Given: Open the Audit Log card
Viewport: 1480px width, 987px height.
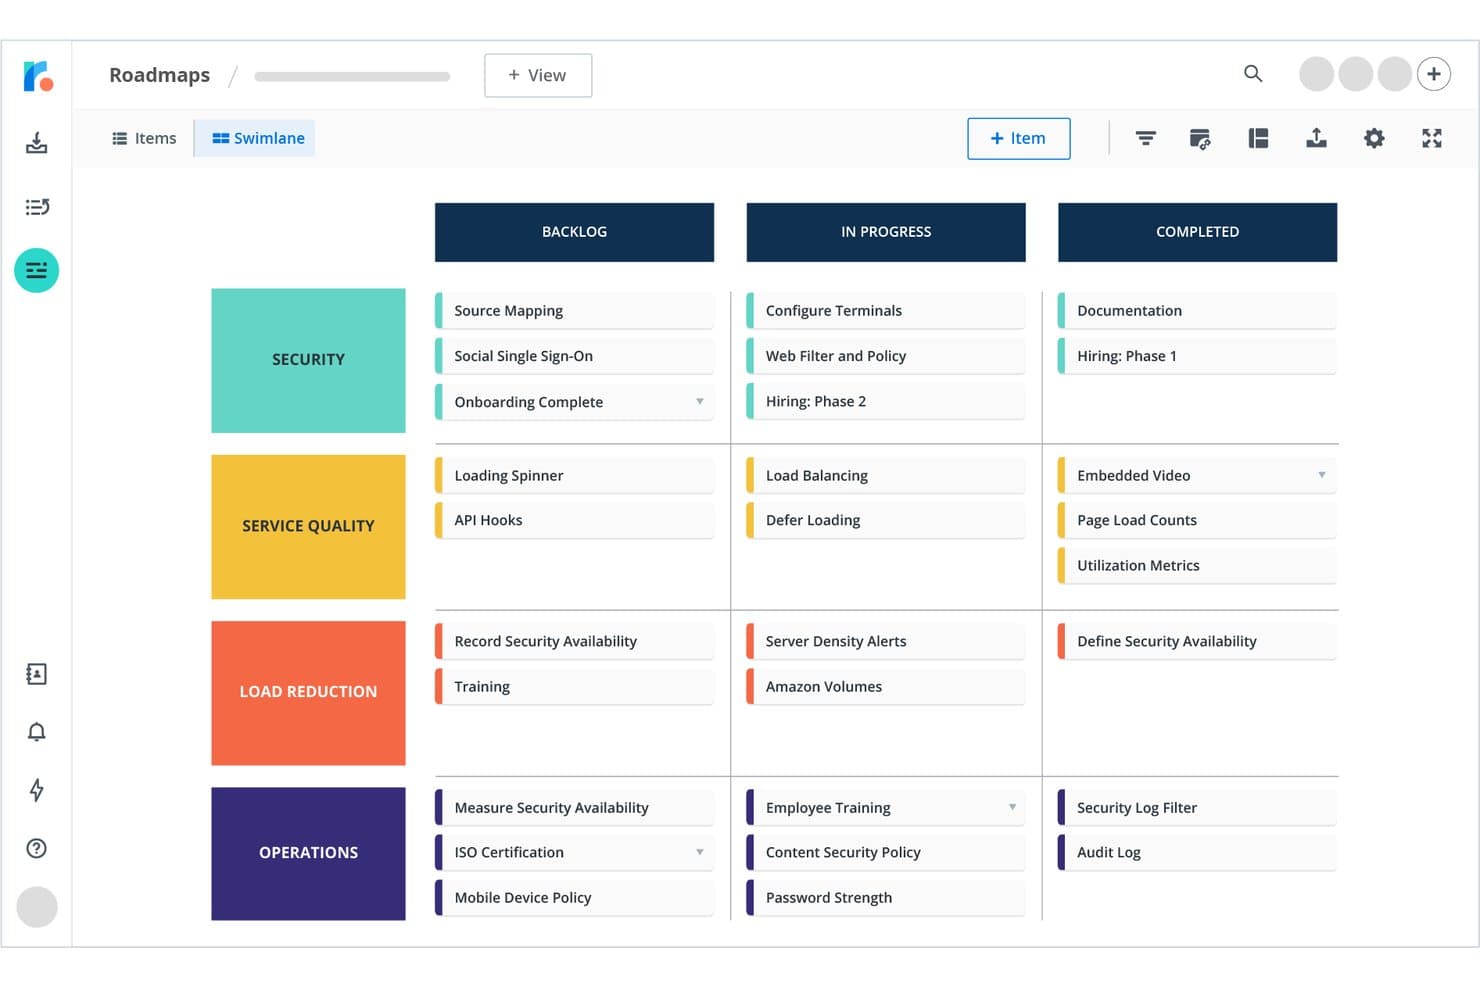Looking at the screenshot, I should point(1197,852).
